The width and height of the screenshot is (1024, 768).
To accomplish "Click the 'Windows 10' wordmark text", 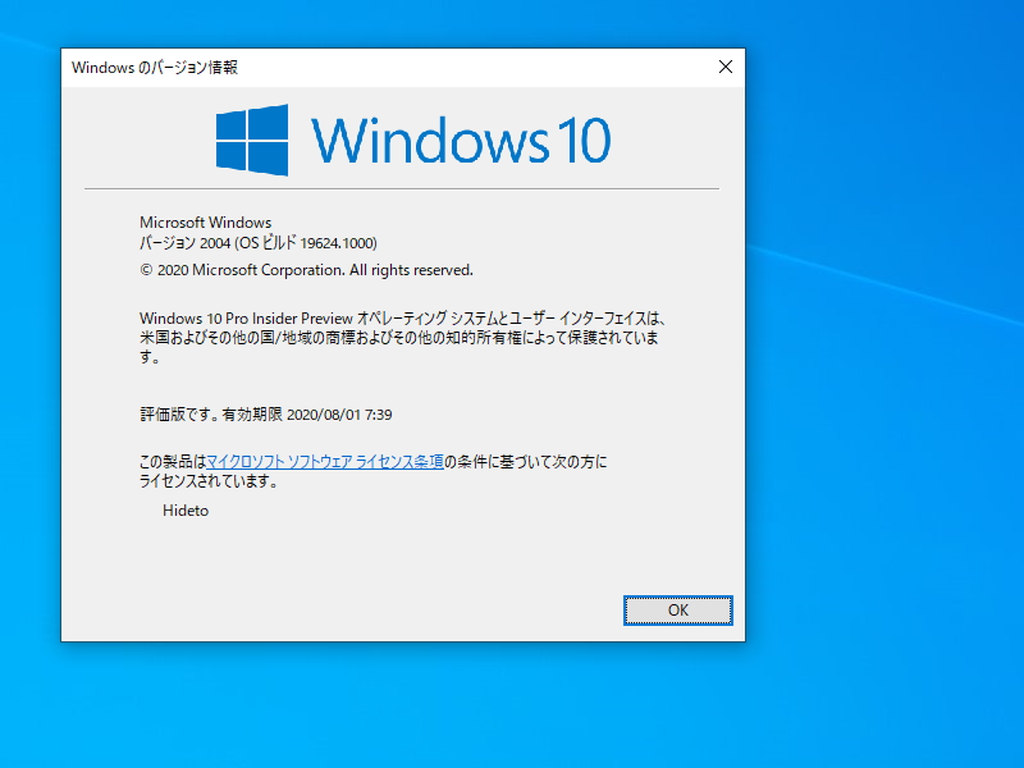I will [462, 138].
